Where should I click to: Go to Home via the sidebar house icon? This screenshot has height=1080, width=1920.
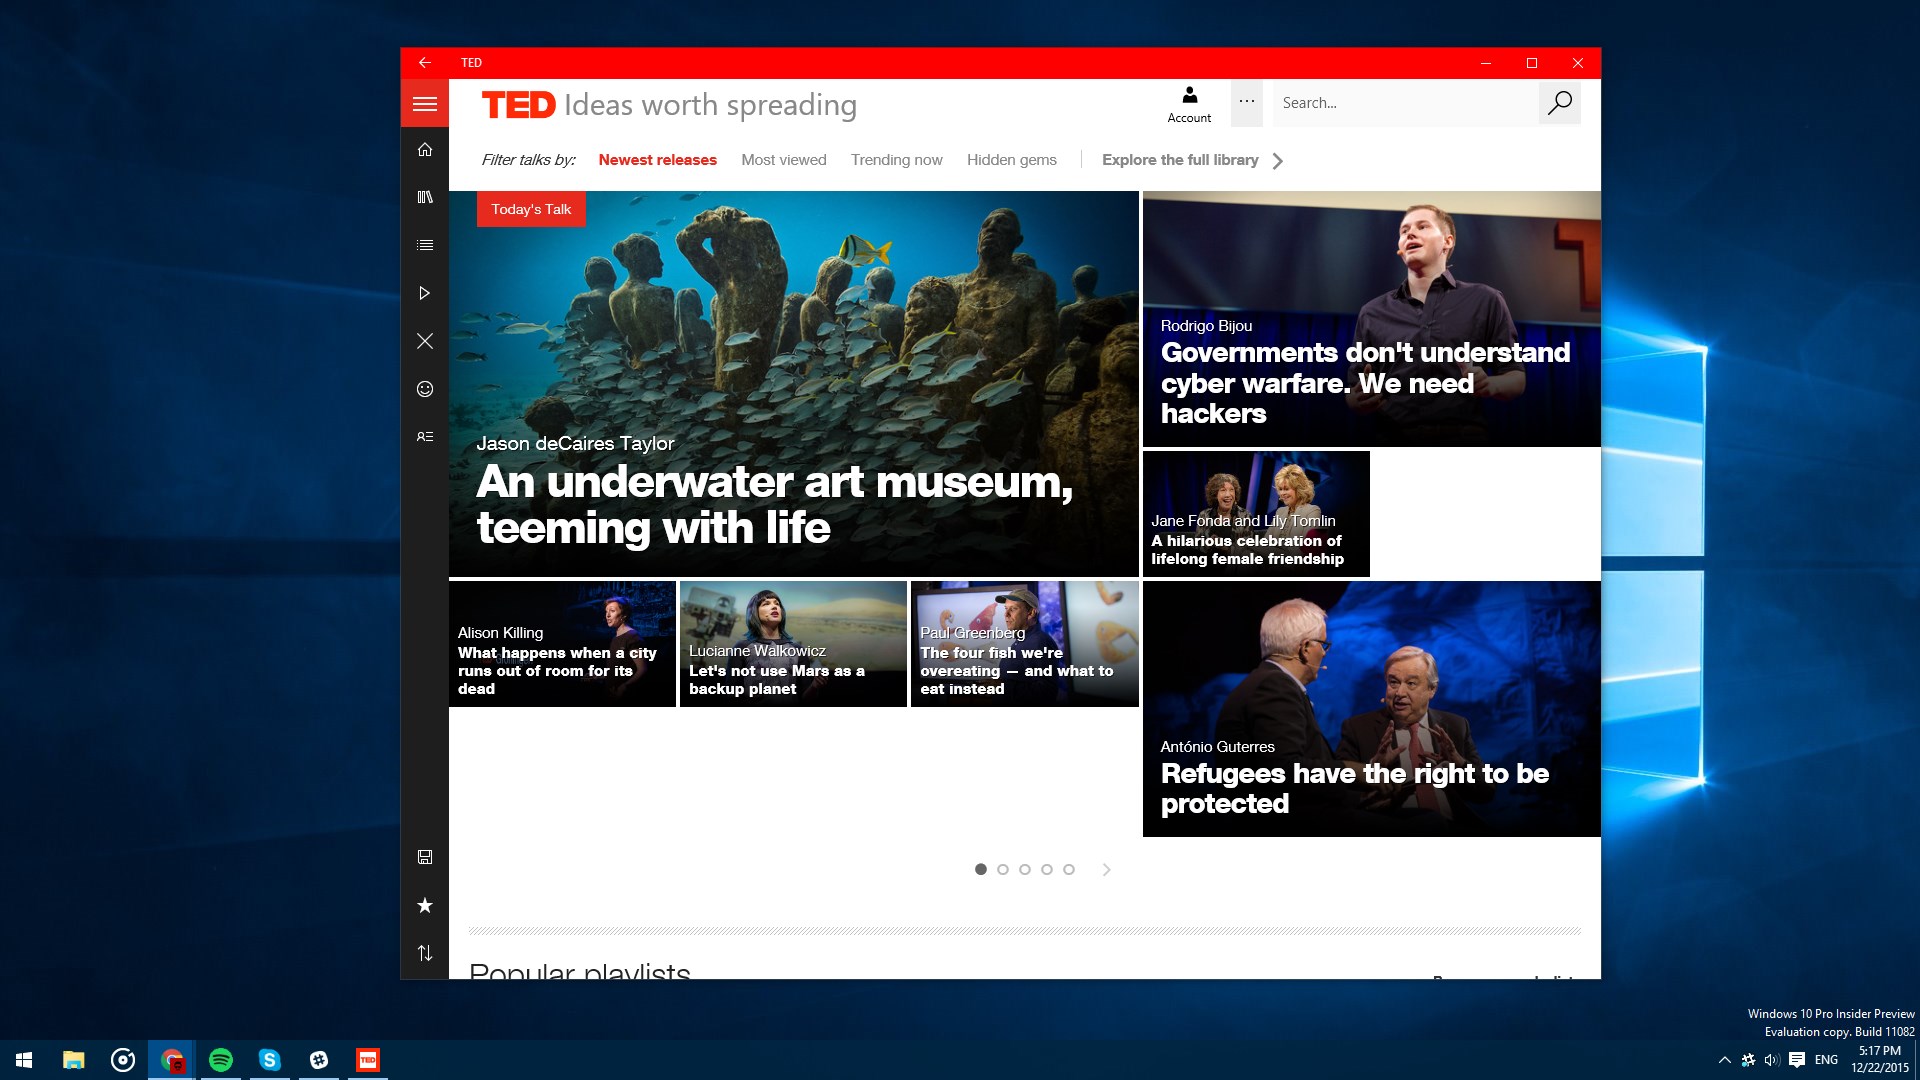[425, 150]
